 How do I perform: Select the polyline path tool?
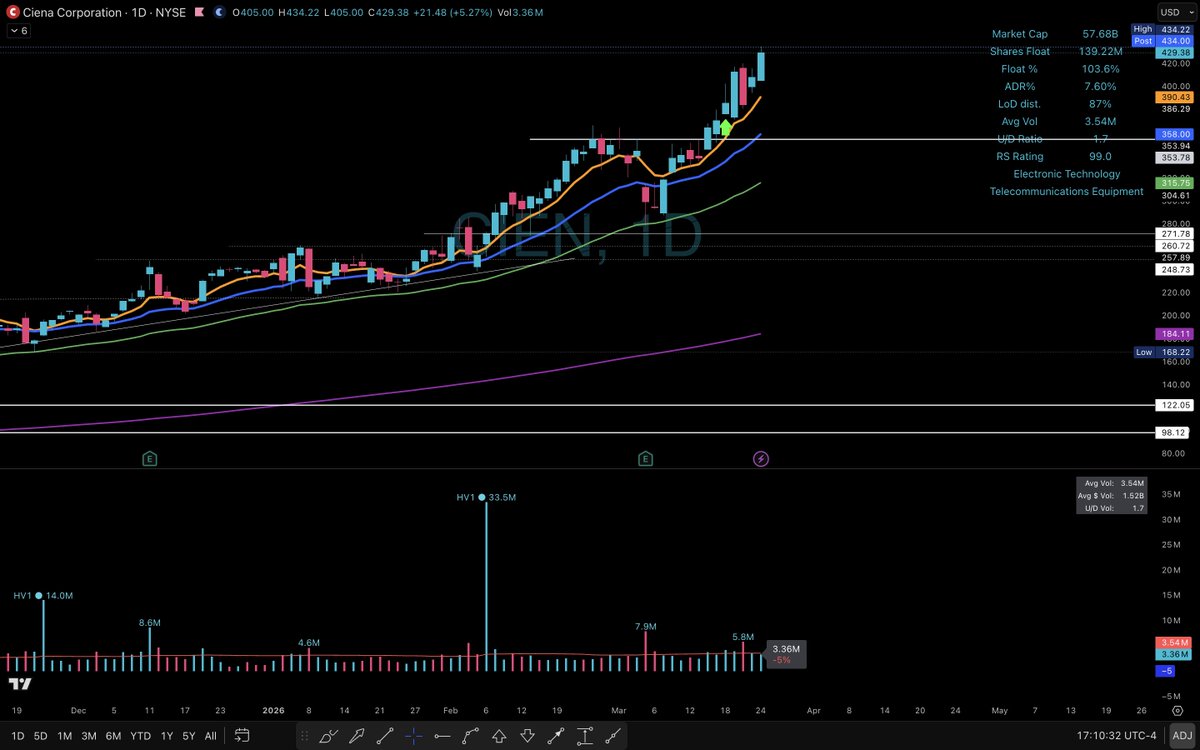[x=470, y=736]
